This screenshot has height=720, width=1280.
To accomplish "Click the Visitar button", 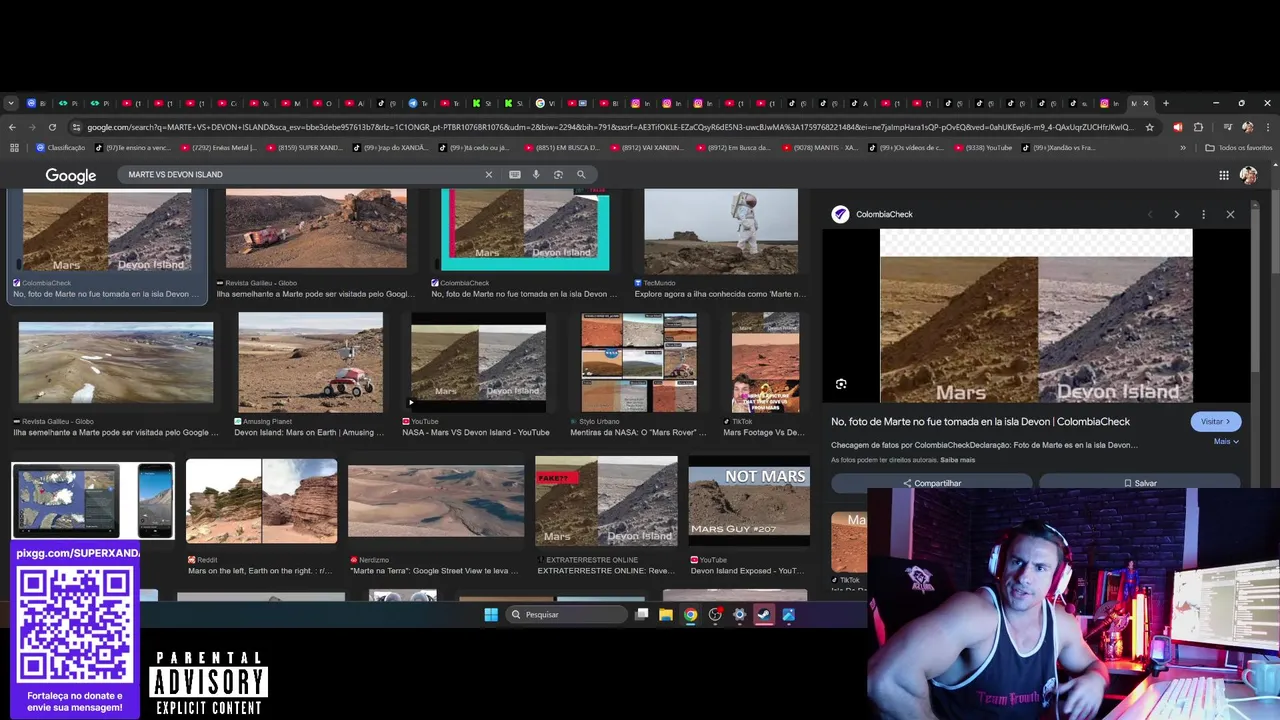I will pyautogui.click(x=1215, y=421).
